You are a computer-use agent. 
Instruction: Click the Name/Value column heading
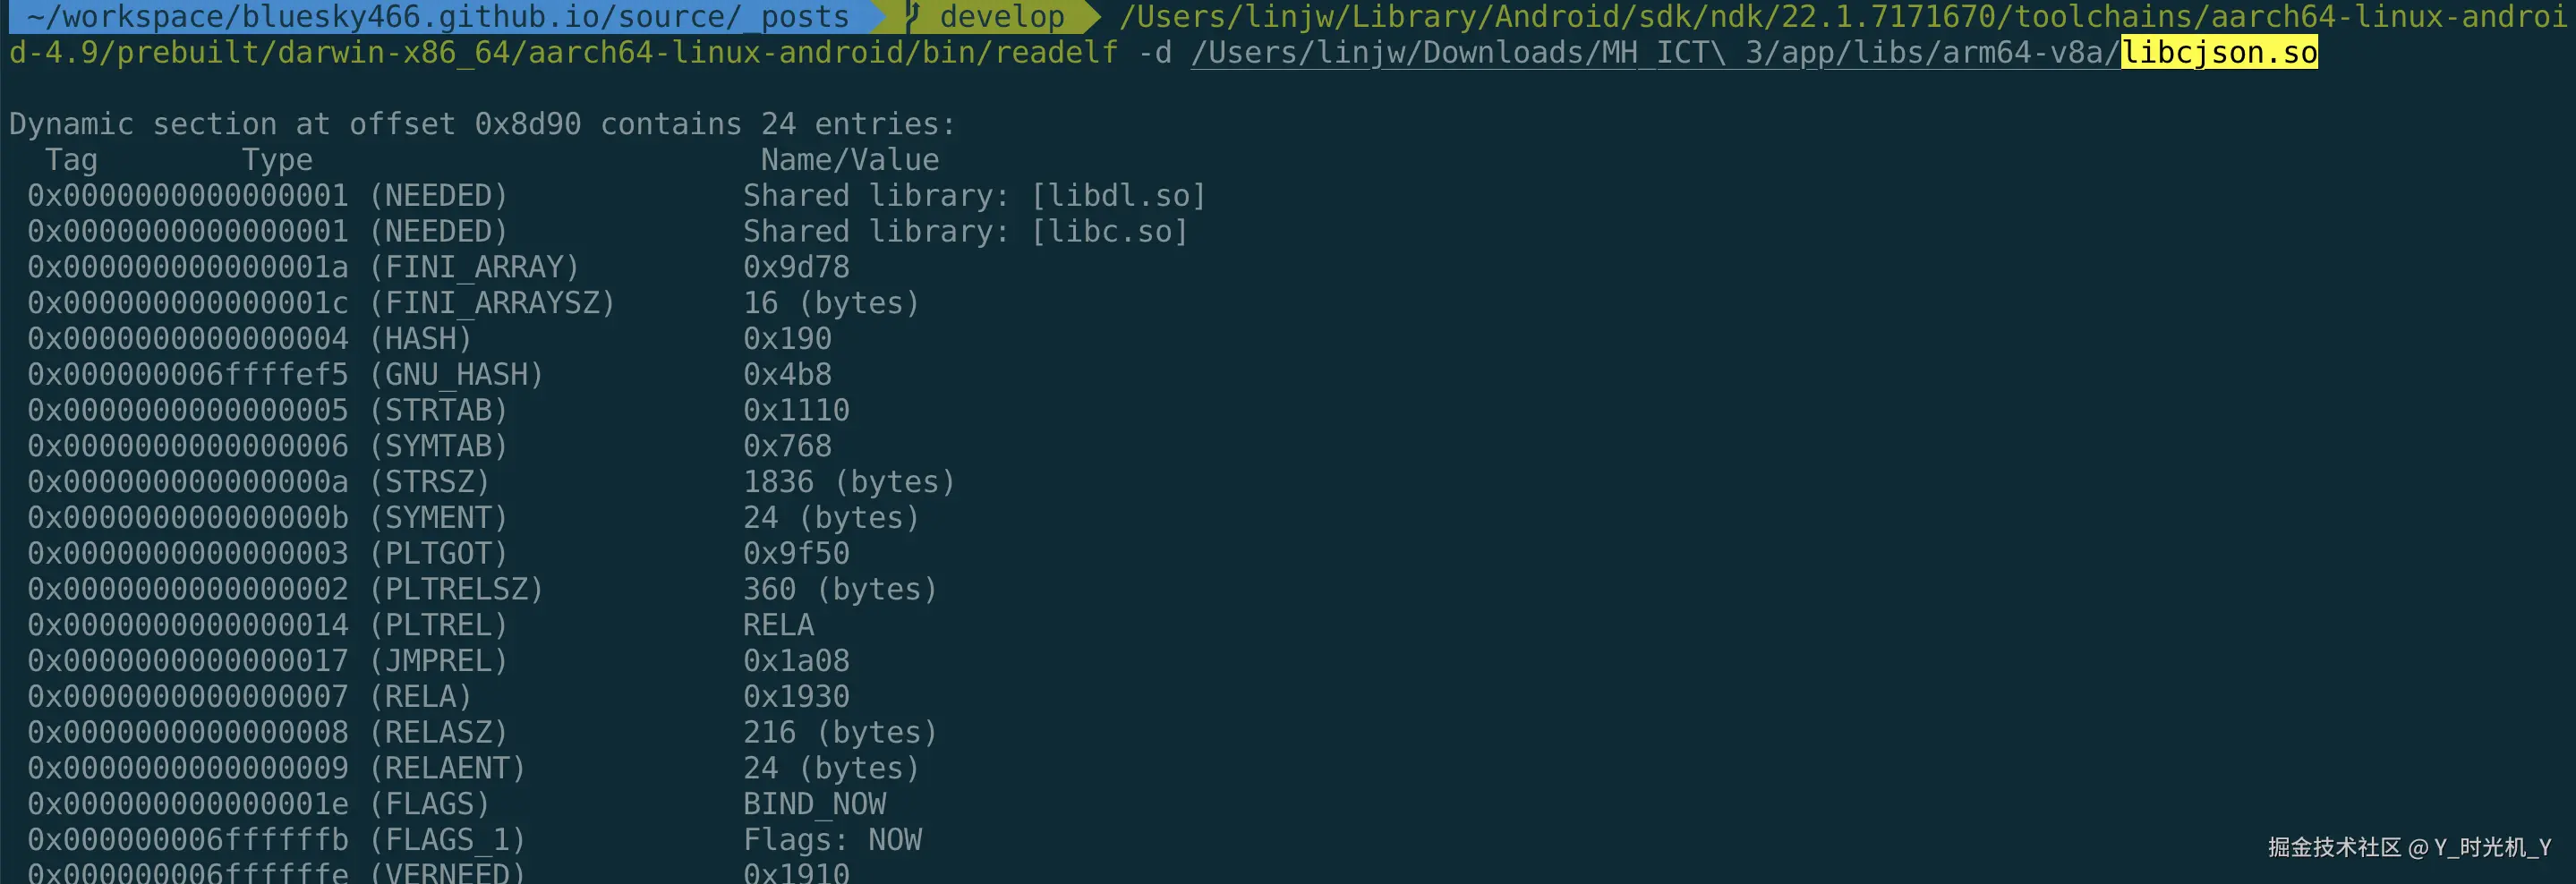click(x=849, y=160)
